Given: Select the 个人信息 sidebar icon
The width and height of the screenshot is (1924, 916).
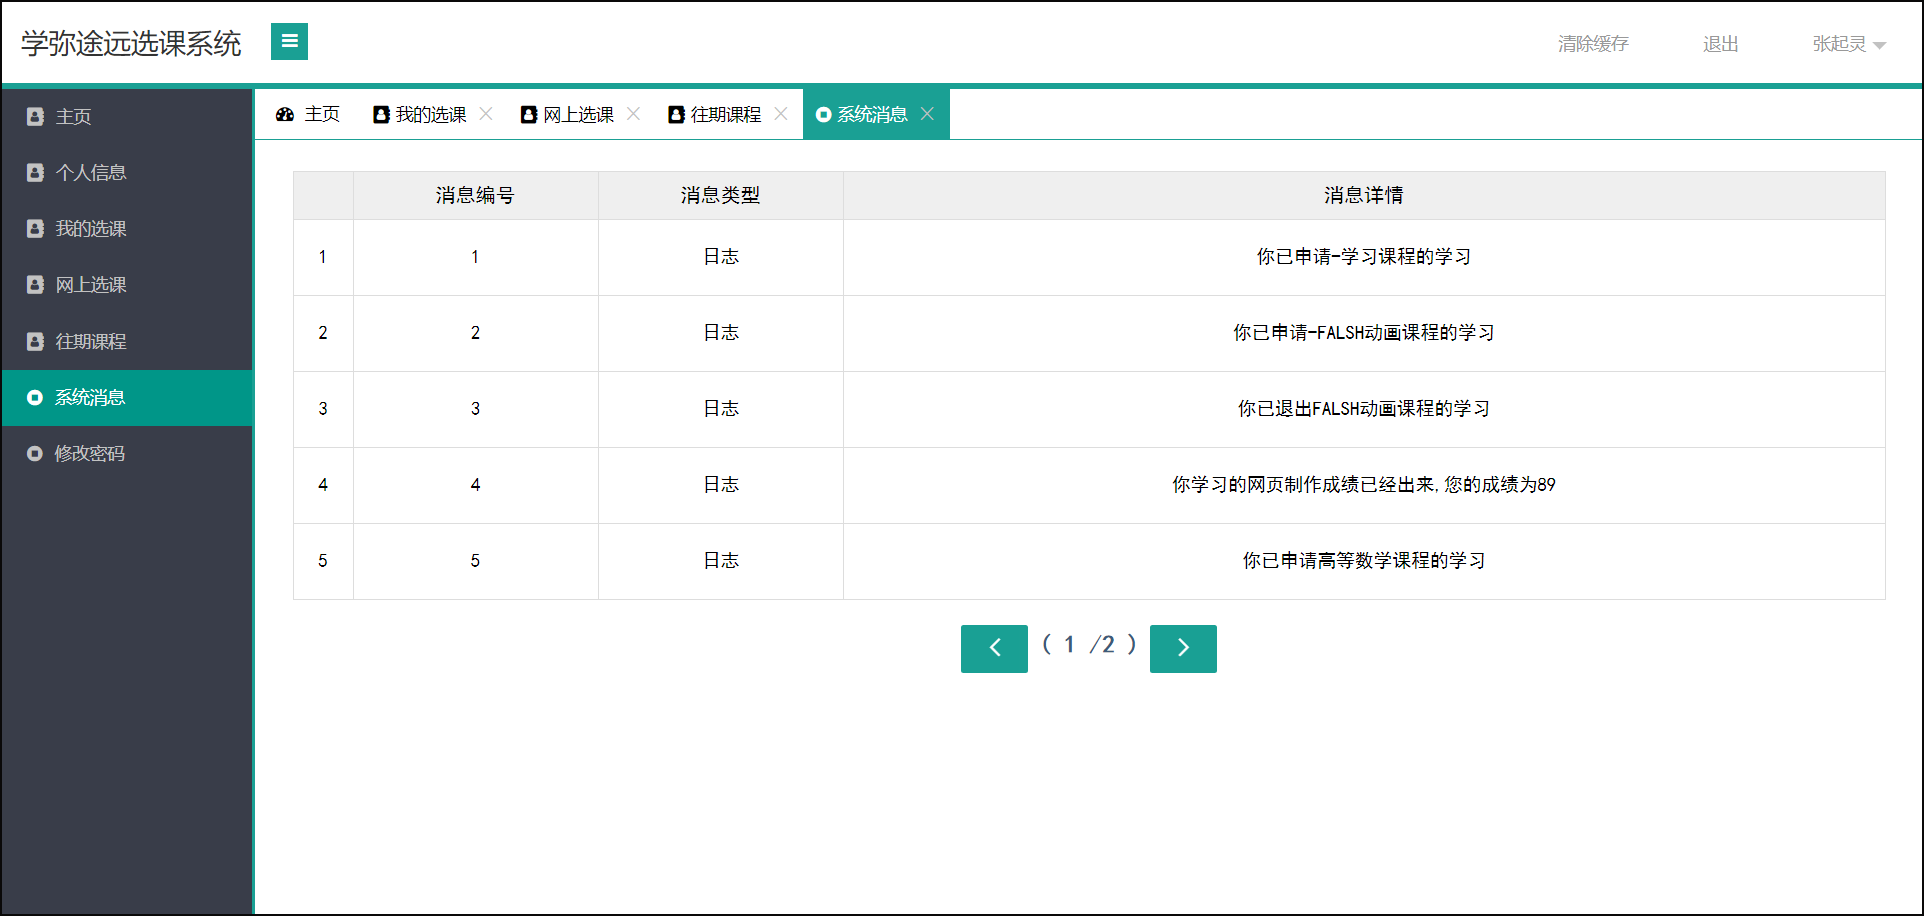Looking at the screenshot, I should 34,172.
